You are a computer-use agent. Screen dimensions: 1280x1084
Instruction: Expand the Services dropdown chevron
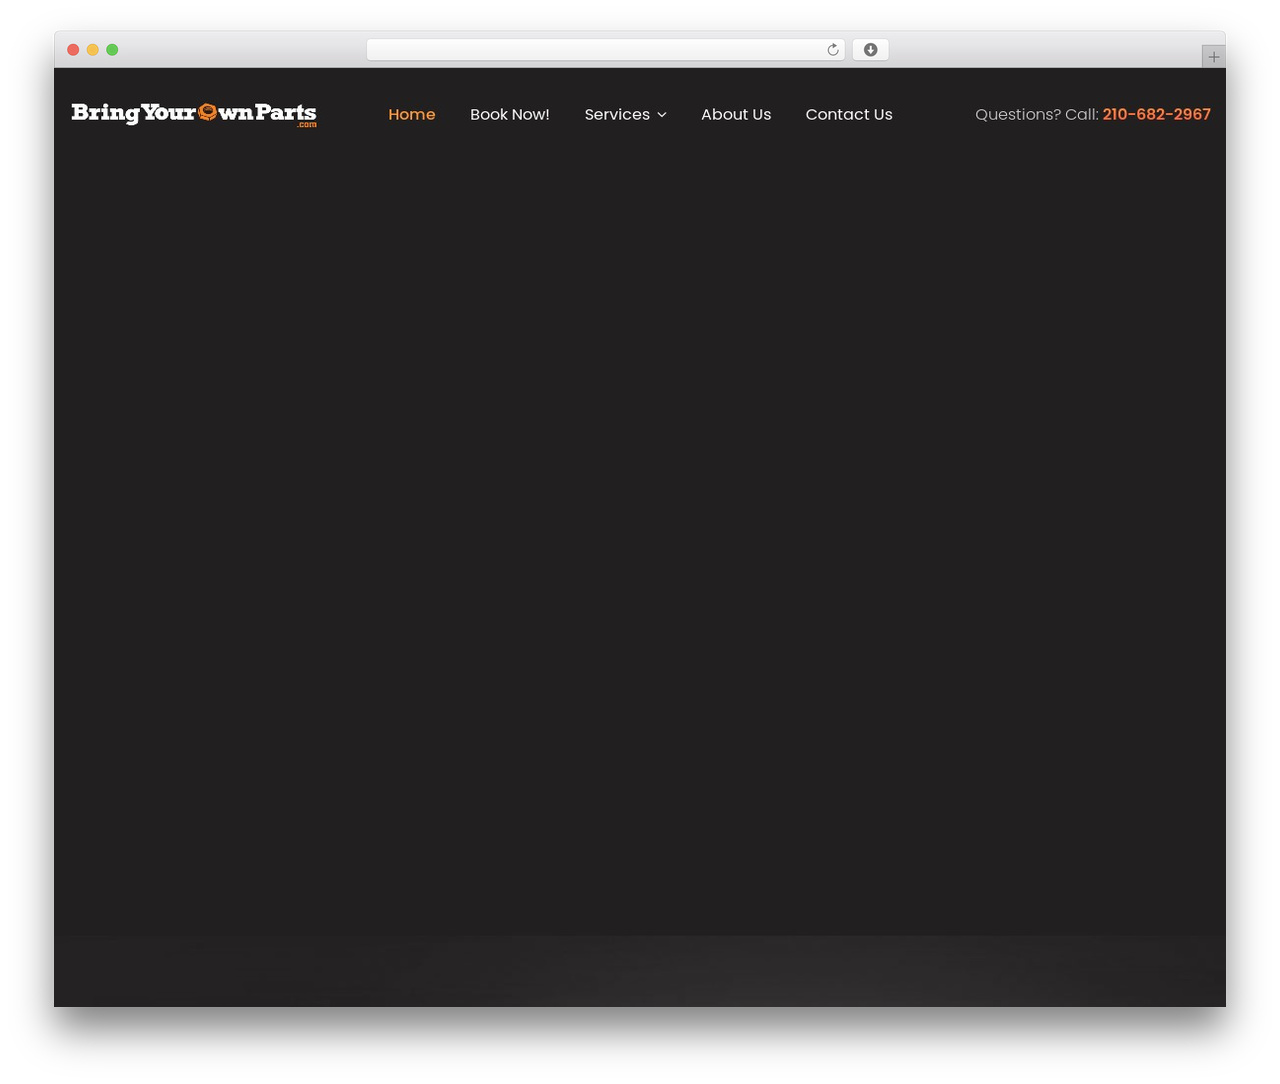pyautogui.click(x=662, y=115)
